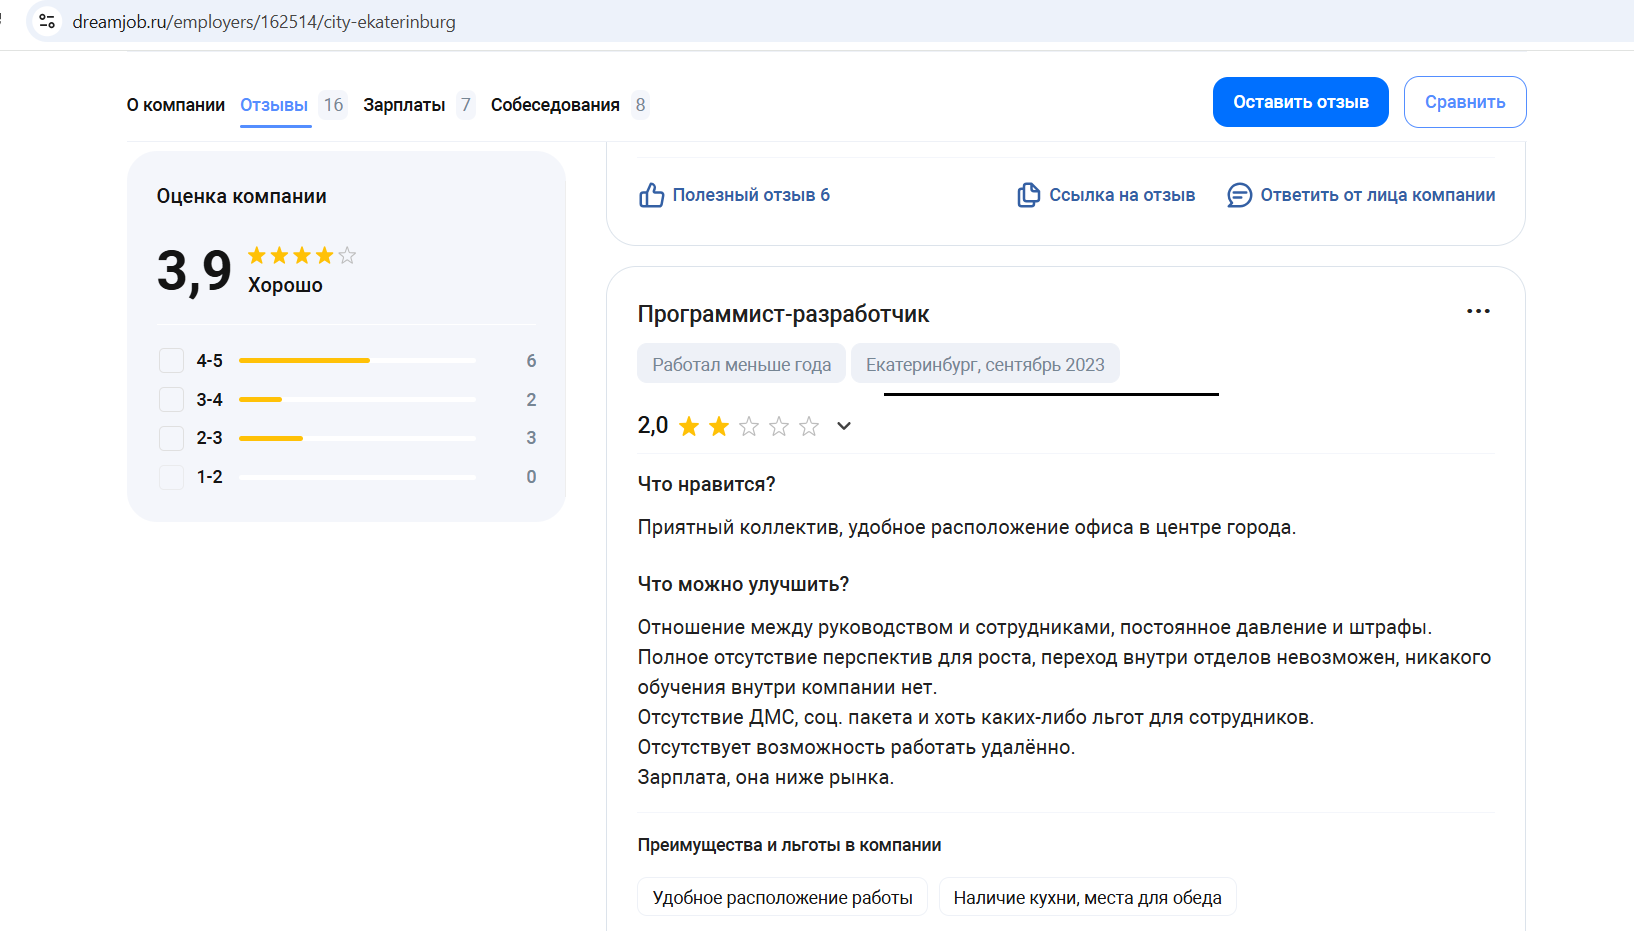Toggle the 2-3 rating filter checkbox
The height and width of the screenshot is (931, 1634).
click(x=172, y=438)
